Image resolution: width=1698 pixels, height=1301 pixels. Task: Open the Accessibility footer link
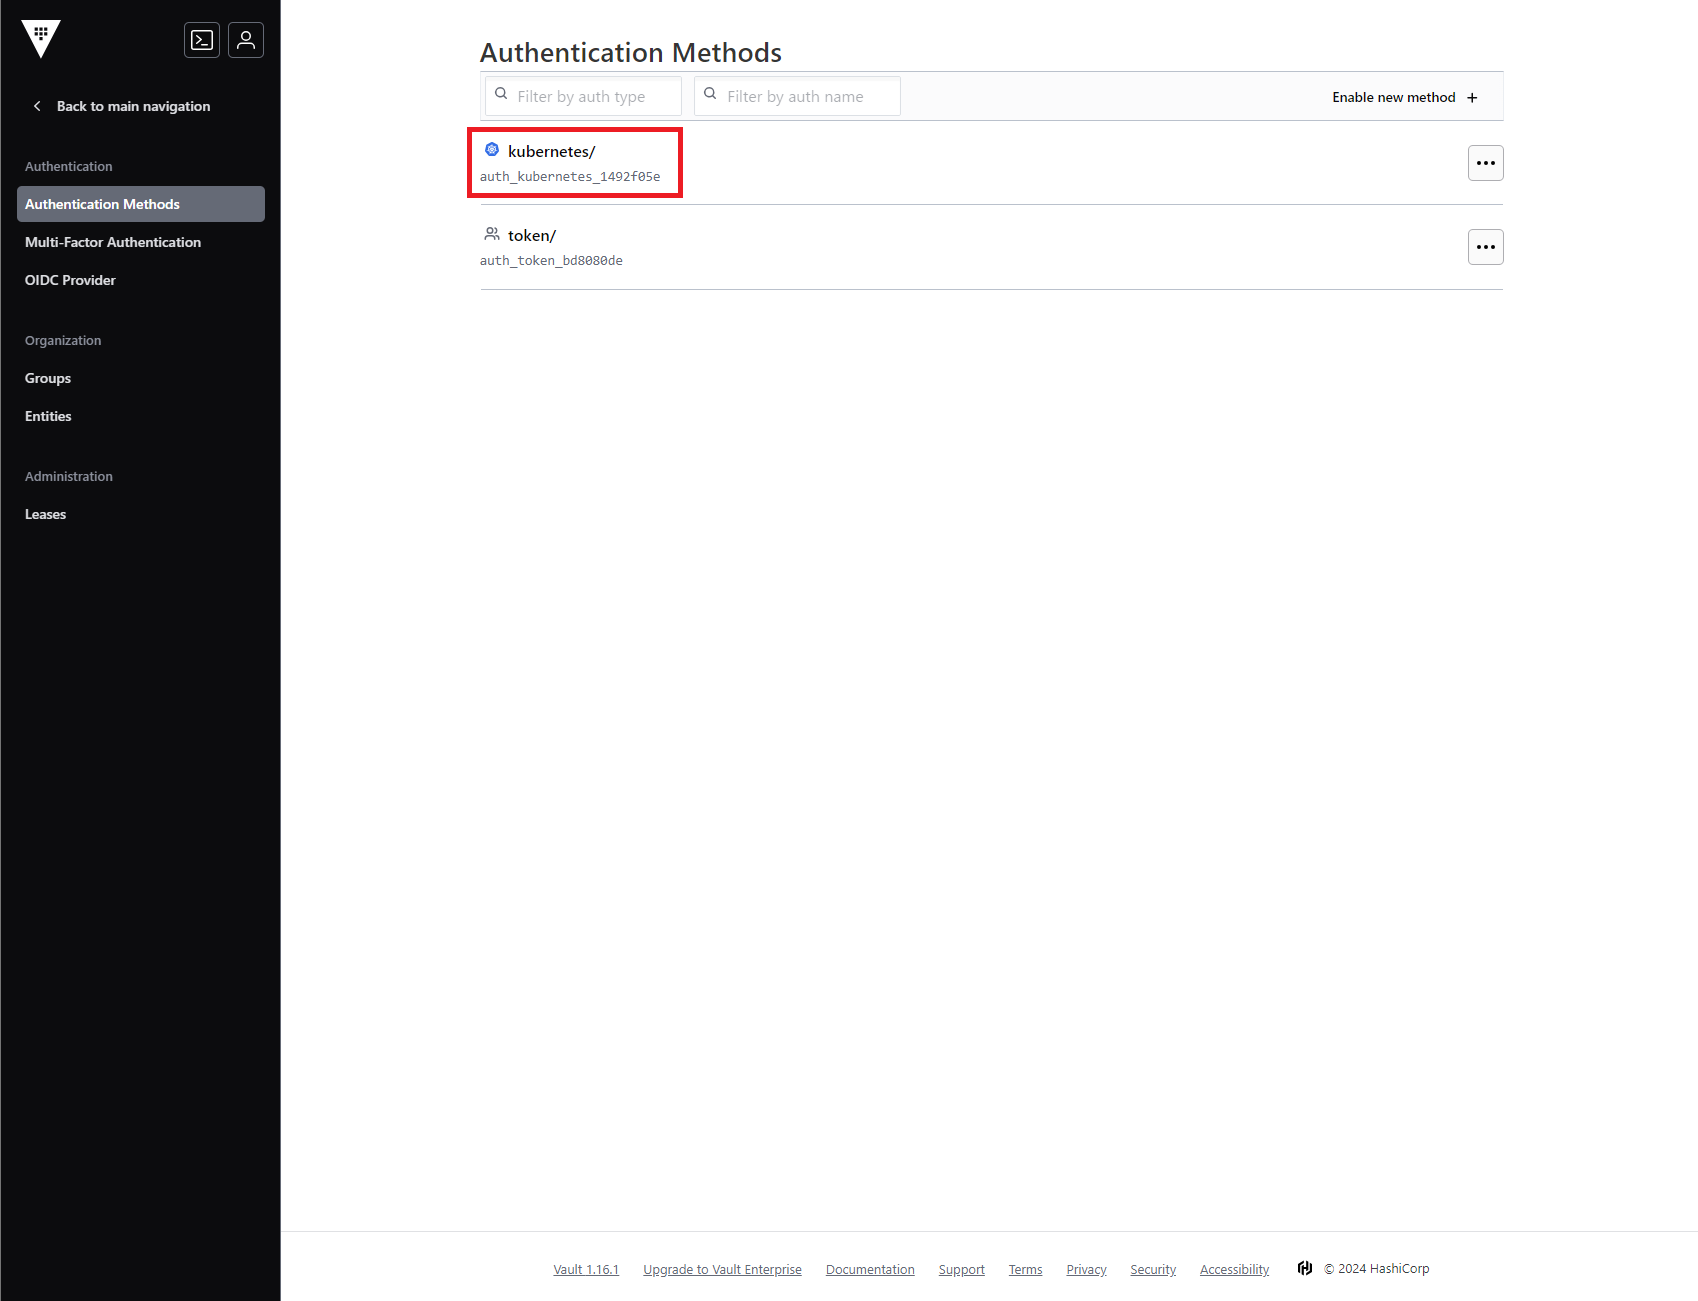[1234, 1269]
